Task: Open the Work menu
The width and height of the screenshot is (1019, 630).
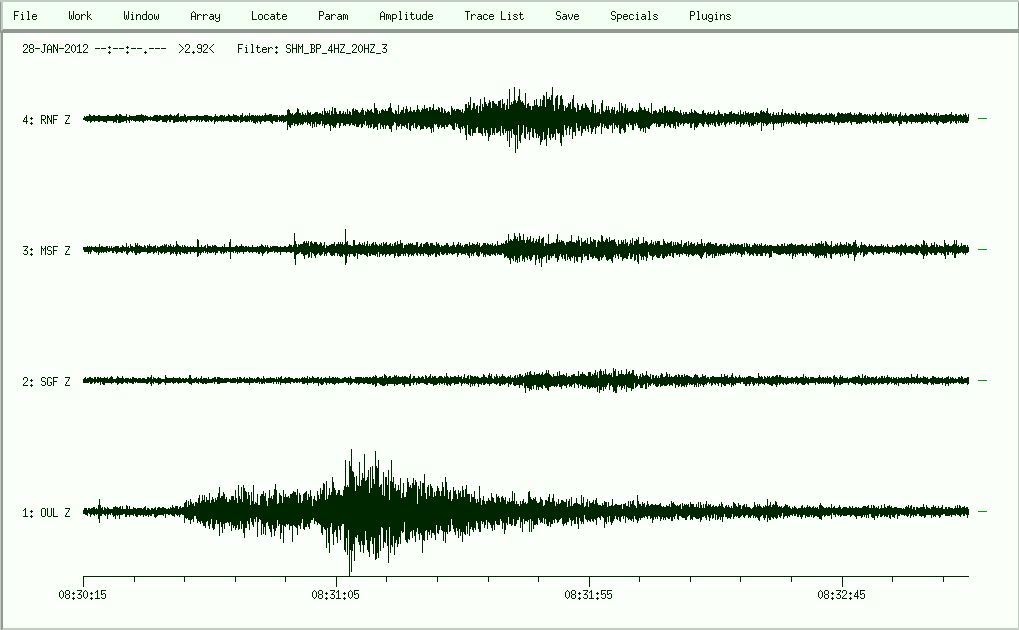Action: (x=80, y=16)
